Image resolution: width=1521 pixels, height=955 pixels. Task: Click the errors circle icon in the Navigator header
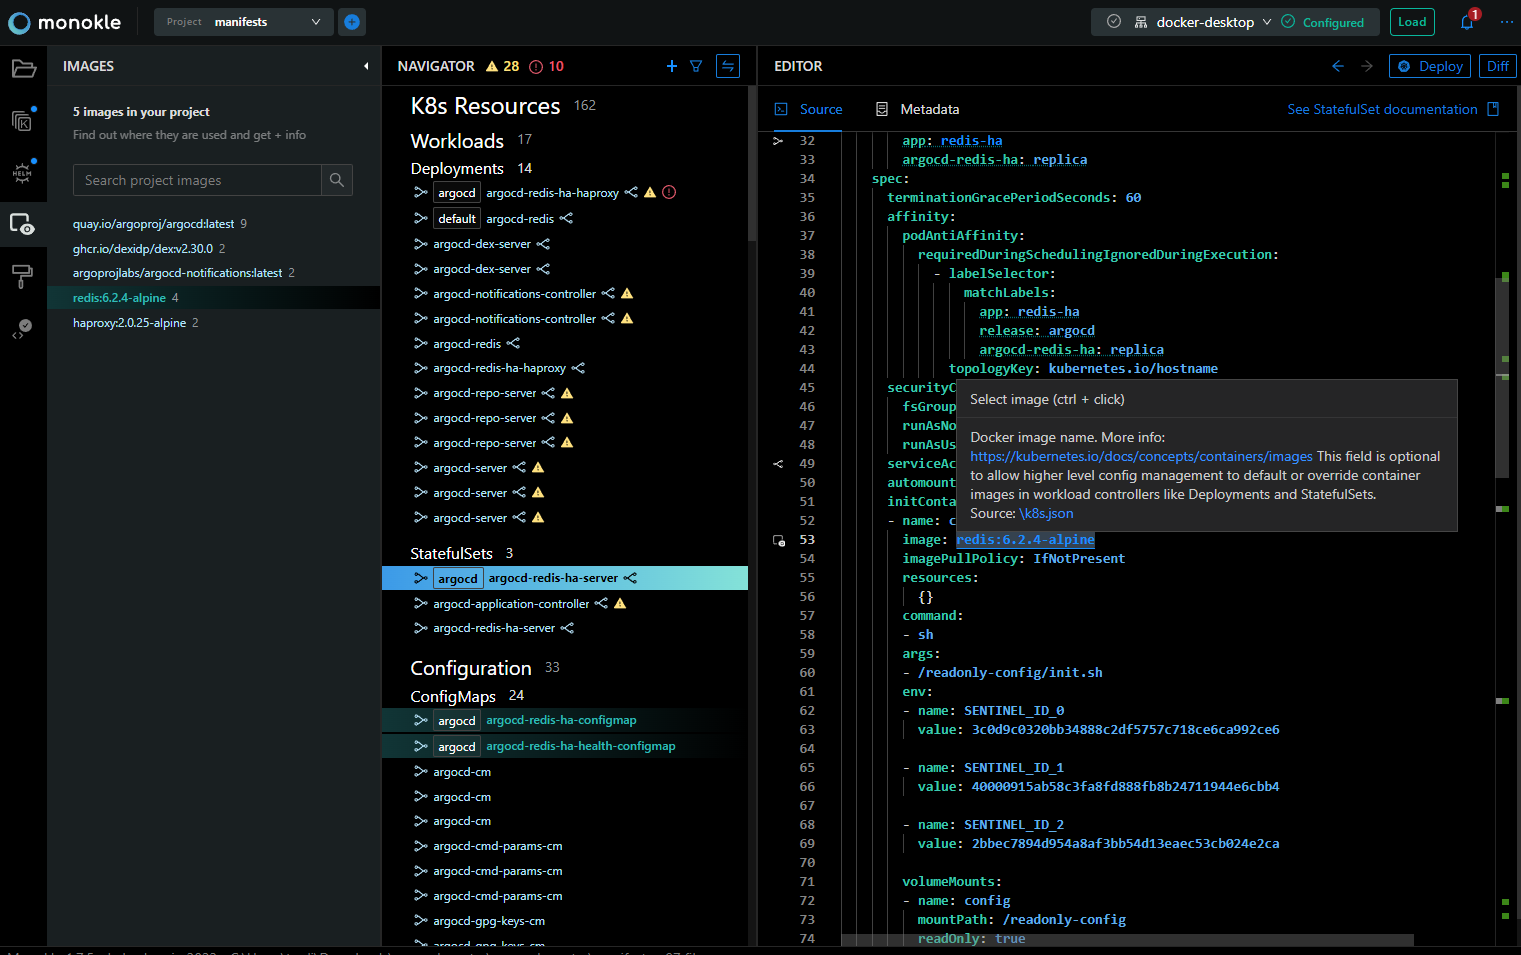coord(536,66)
